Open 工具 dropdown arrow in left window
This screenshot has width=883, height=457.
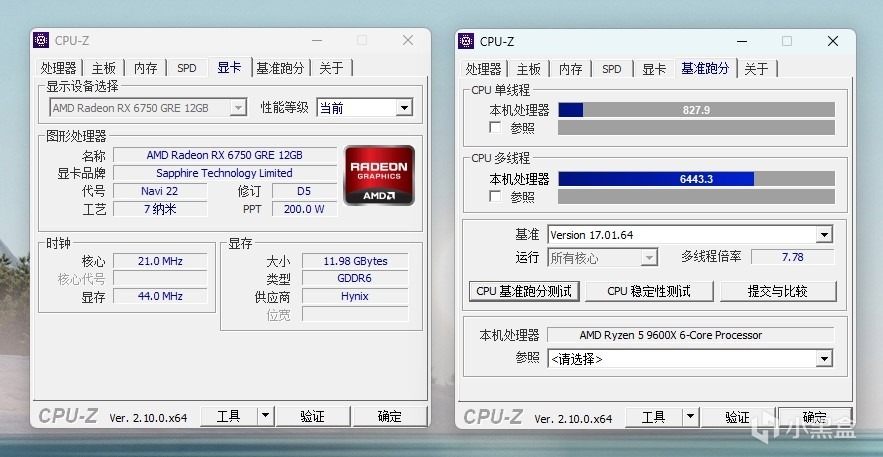[x=266, y=416]
